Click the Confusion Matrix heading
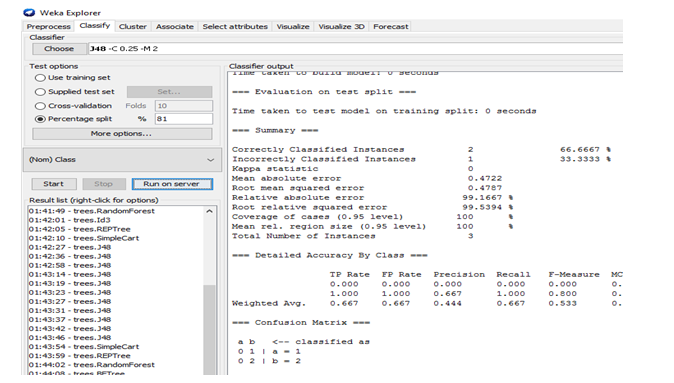 pyautogui.click(x=300, y=323)
